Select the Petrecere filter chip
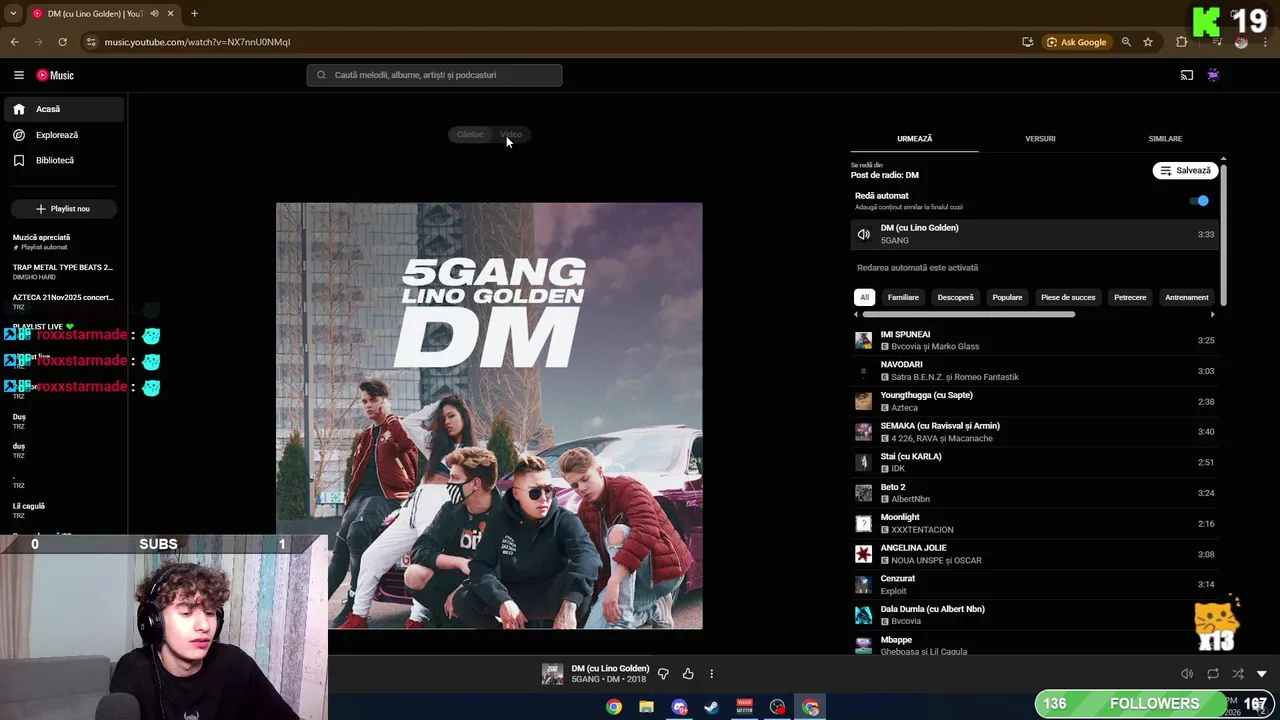 pyautogui.click(x=1130, y=297)
